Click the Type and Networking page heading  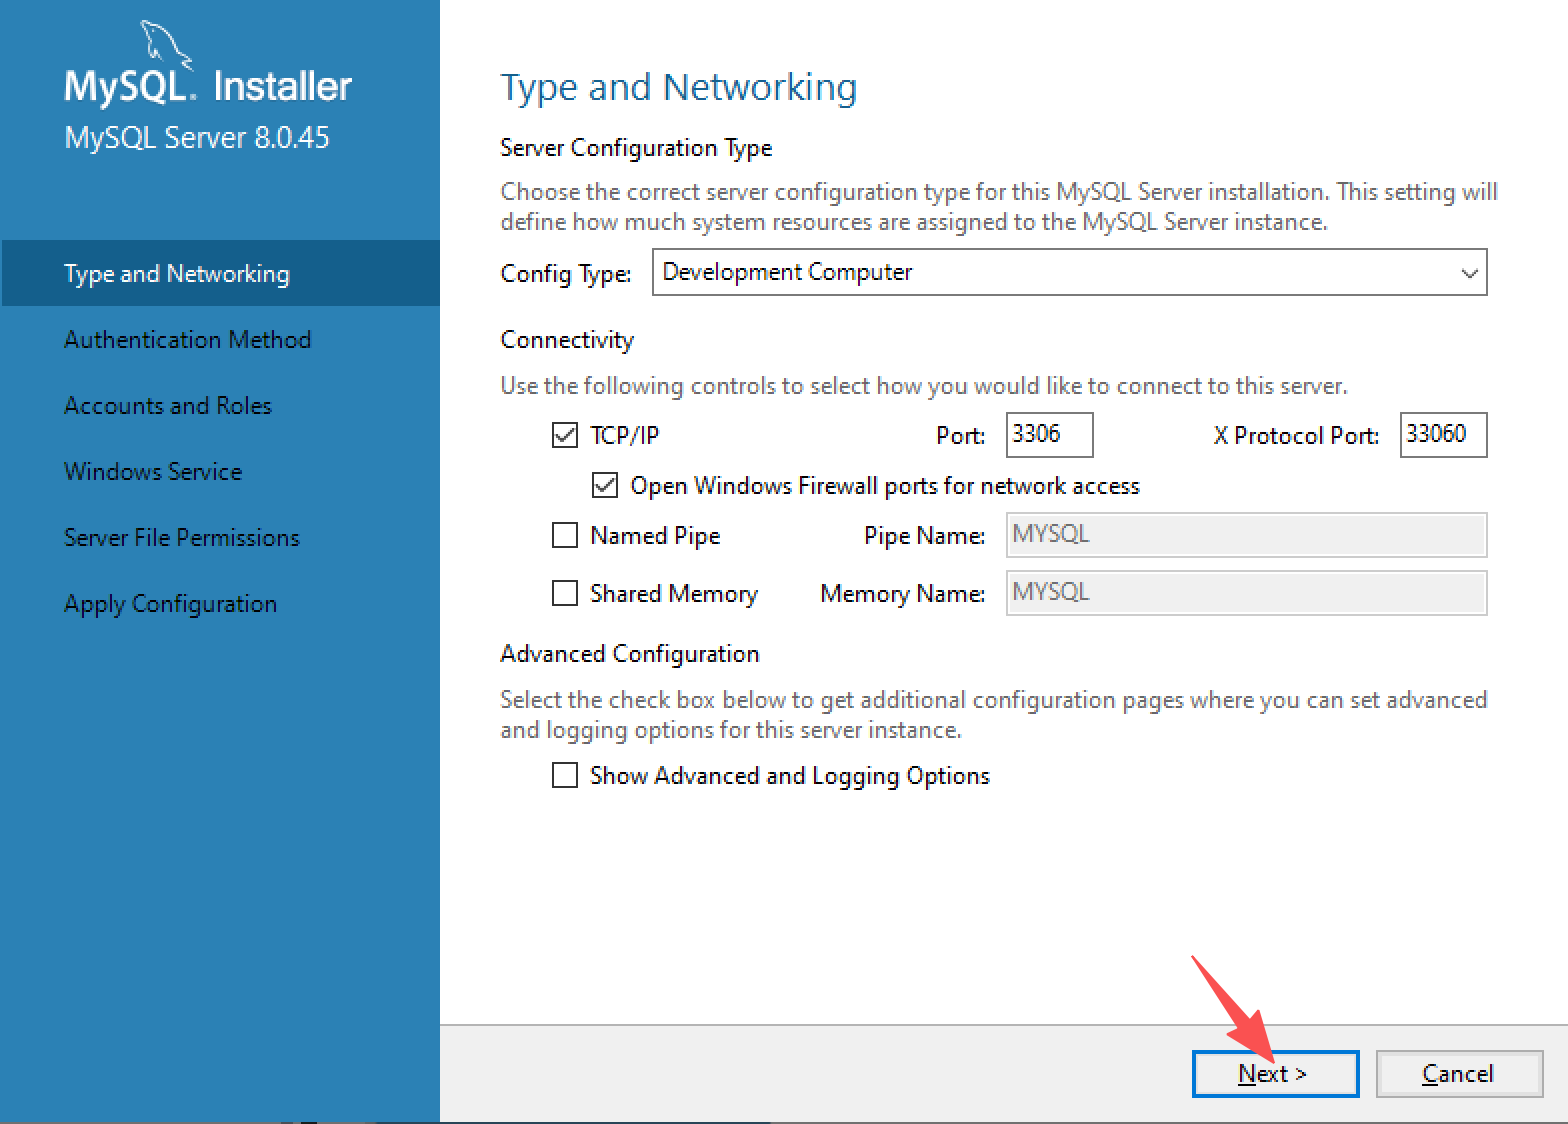click(x=678, y=88)
